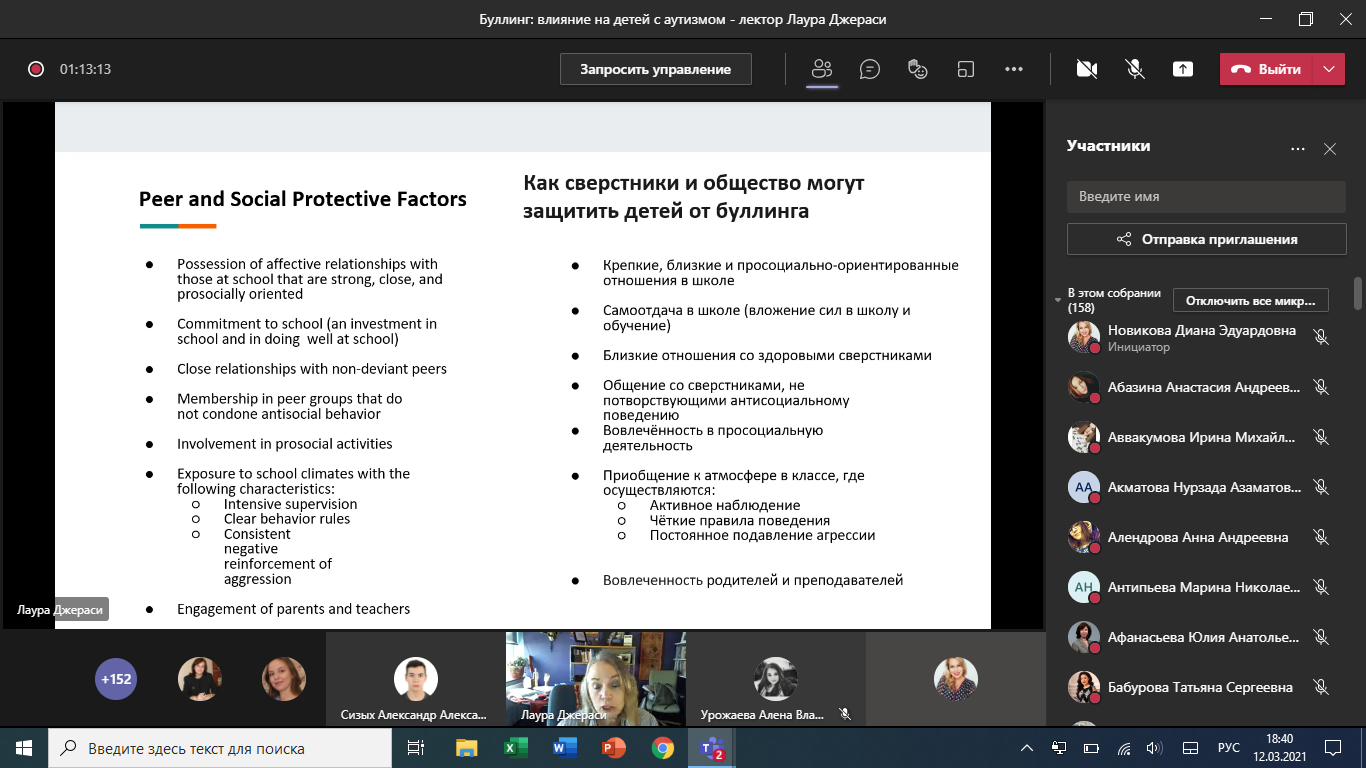Viewport: 1366px width, 768px height.
Task: Close the Участники panel
Action: click(1330, 149)
